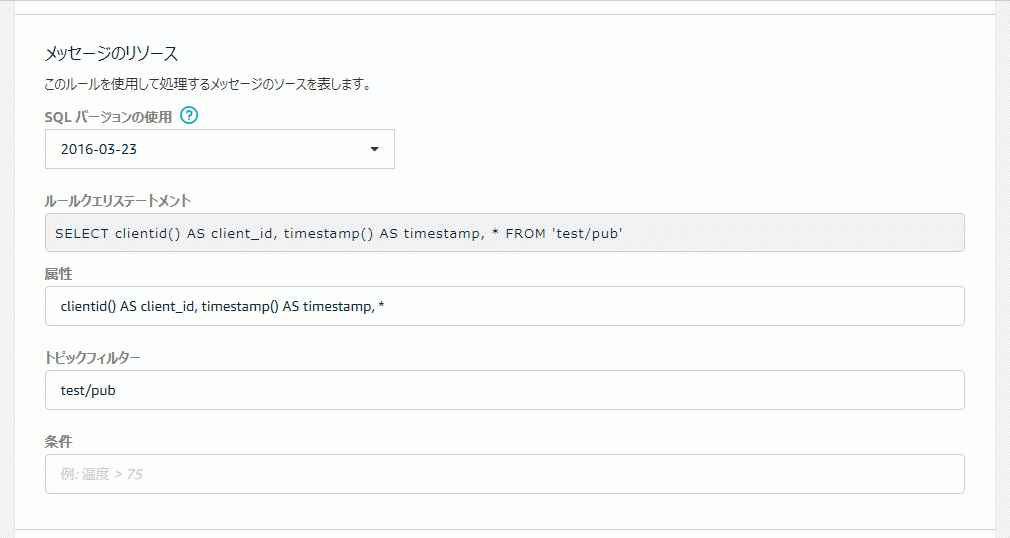Click the ルールクエリステートメント label
1010x538 pixels.
pyautogui.click(x=118, y=201)
